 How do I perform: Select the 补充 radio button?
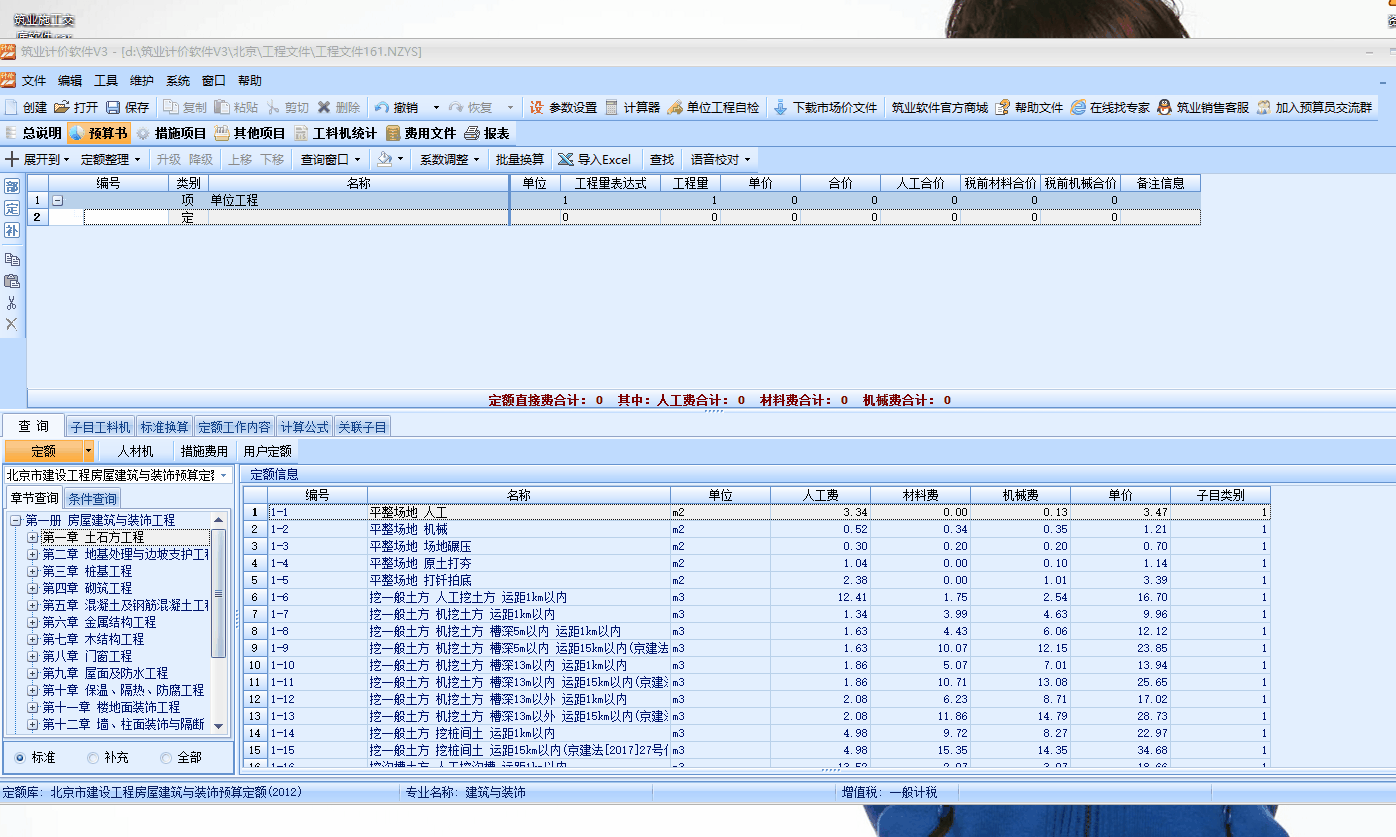click(x=93, y=758)
